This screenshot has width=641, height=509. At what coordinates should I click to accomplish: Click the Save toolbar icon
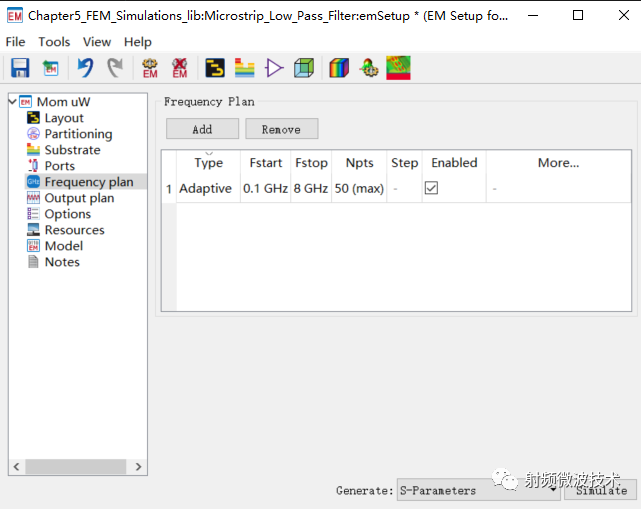pos(20,68)
